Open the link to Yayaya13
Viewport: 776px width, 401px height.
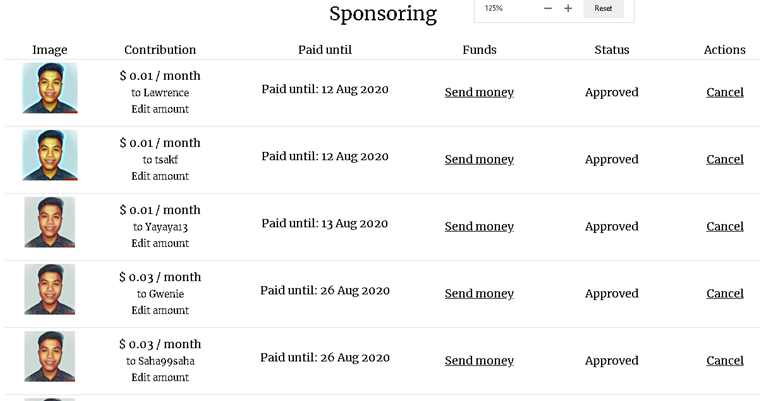(x=166, y=227)
